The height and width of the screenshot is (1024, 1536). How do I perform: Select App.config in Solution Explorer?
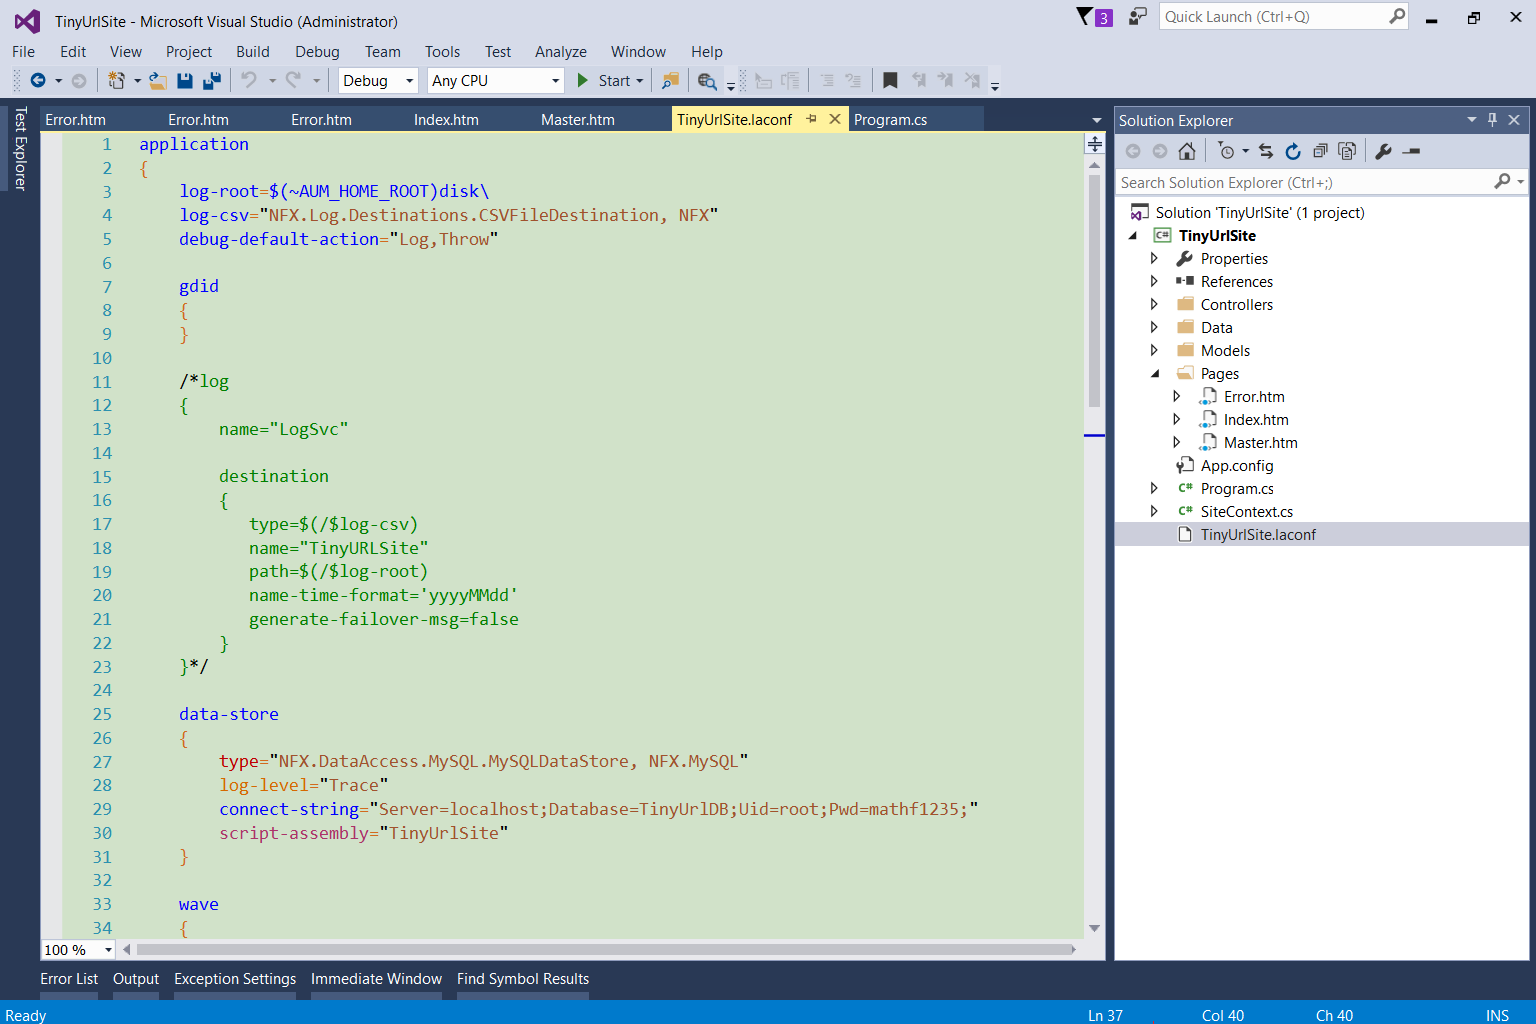(1237, 465)
